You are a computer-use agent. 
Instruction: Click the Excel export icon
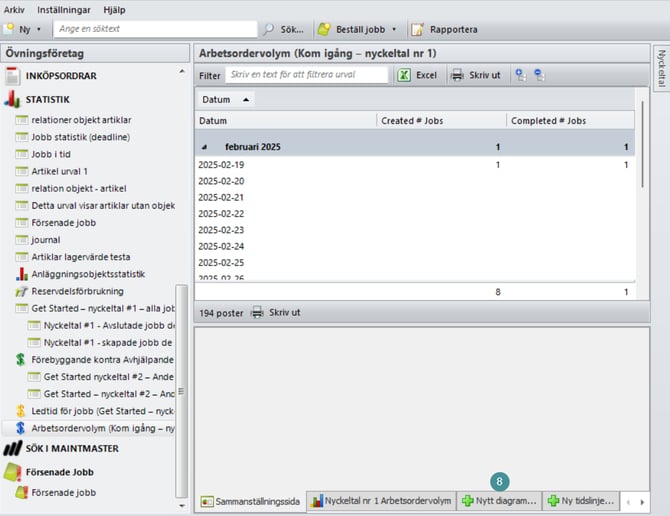[x=403, y=75]
